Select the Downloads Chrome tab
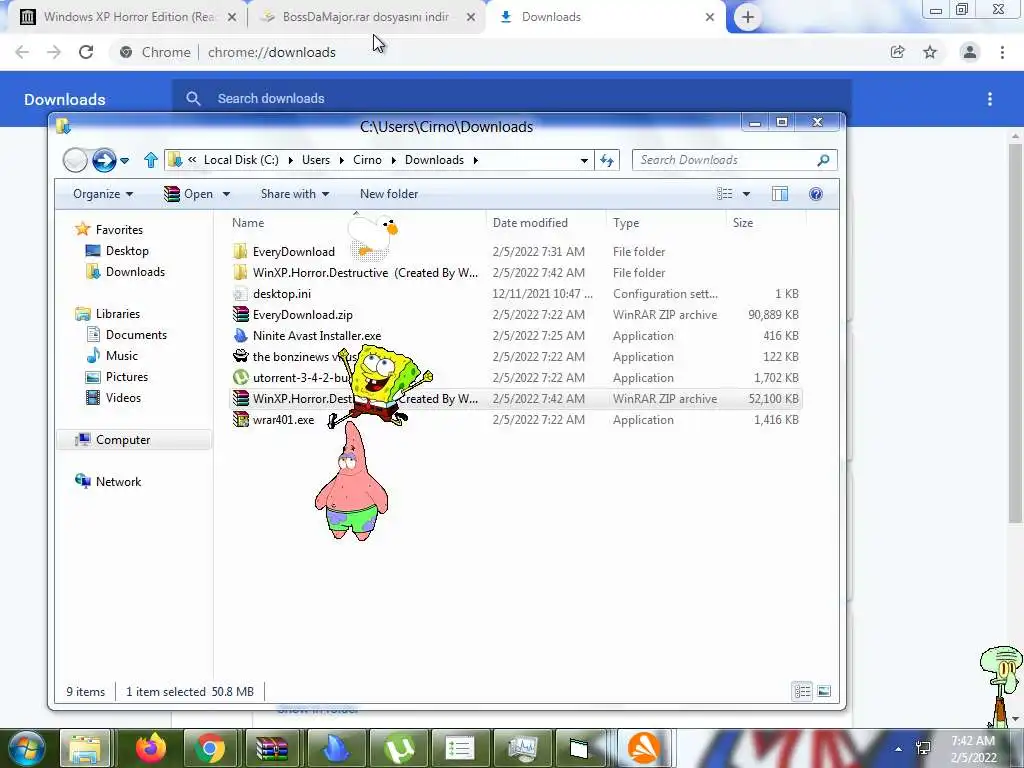Viewport: 1024px width, 768px height. pyautogui.click(x=605, y=17)
